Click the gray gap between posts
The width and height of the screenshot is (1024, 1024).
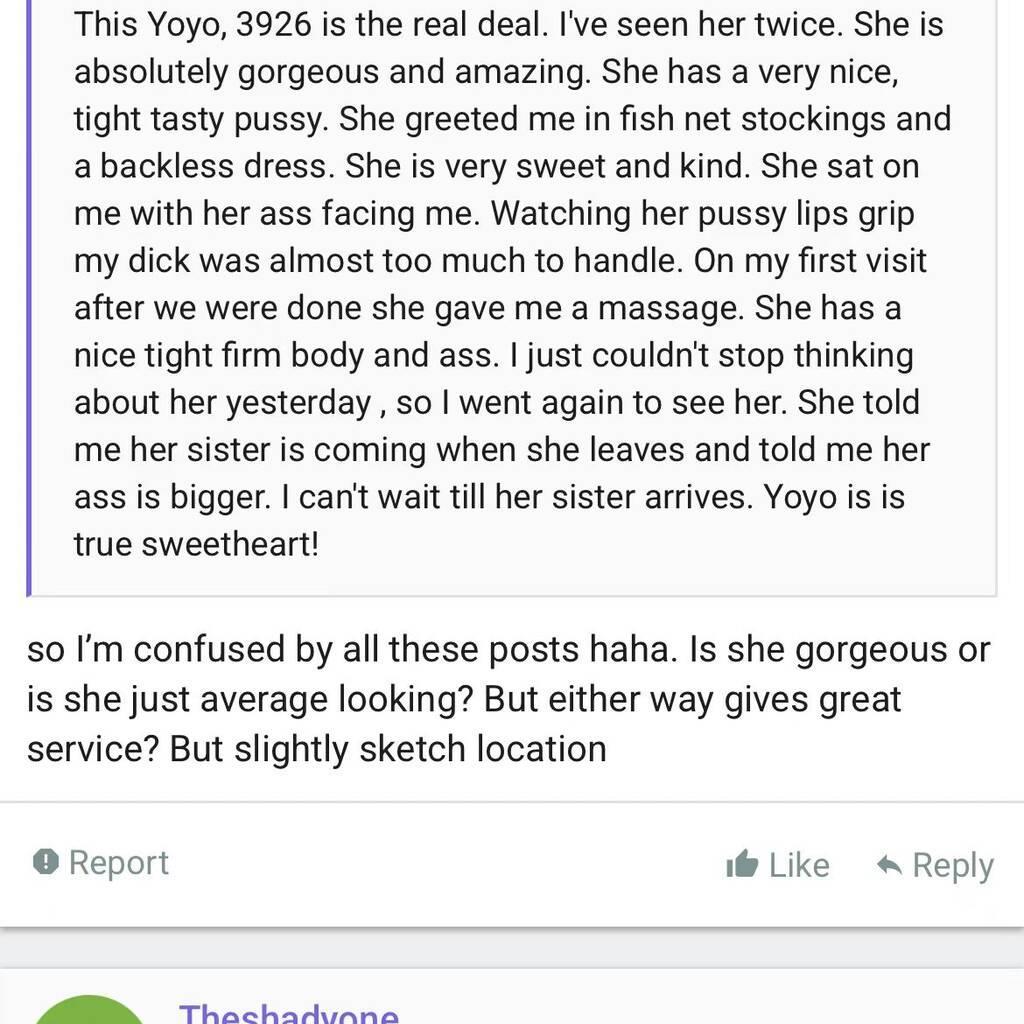pos(512,947)
